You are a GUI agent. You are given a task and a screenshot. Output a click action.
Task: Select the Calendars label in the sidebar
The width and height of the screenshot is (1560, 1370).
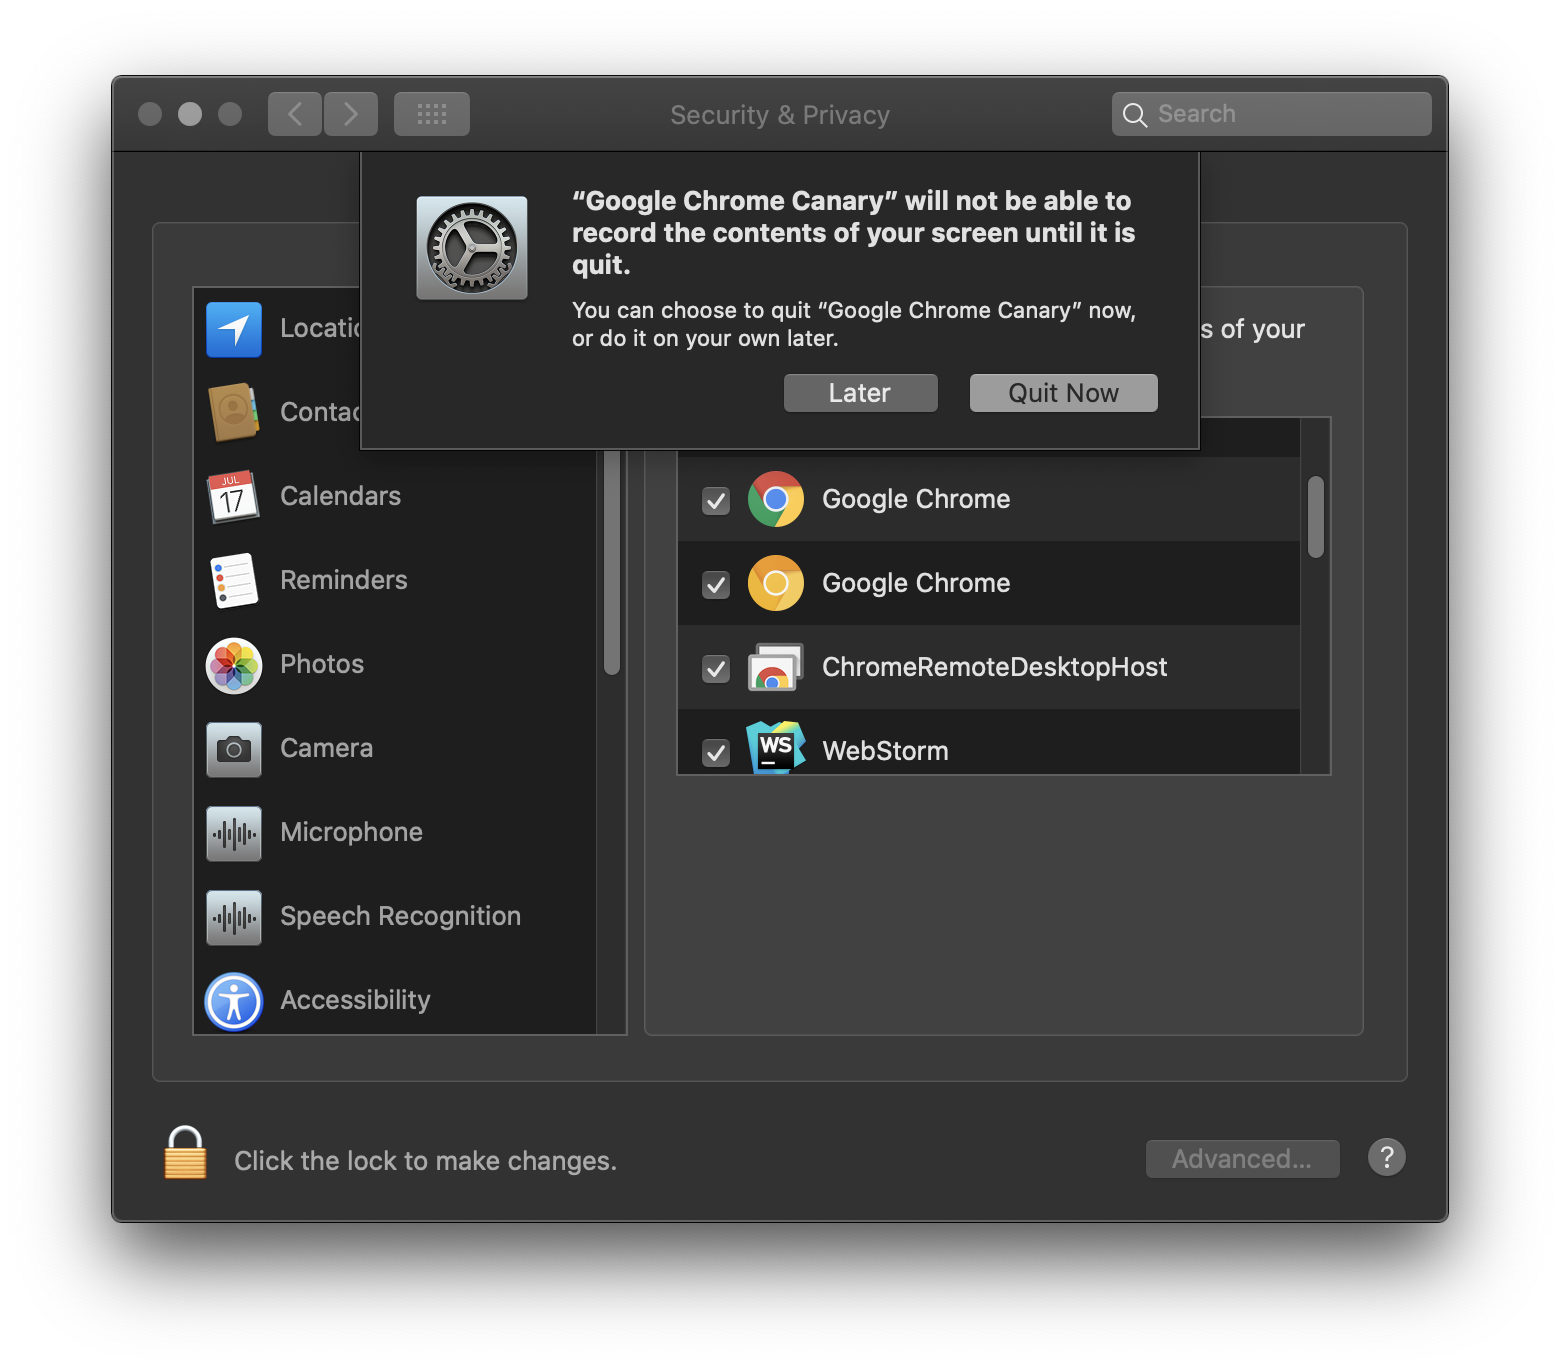pos(341,496)
